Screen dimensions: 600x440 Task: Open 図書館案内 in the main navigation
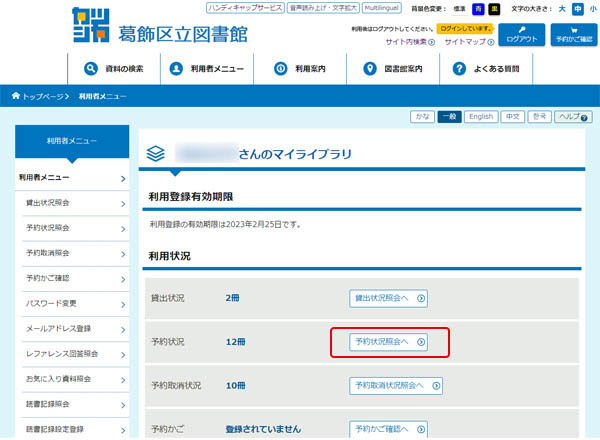393,68
